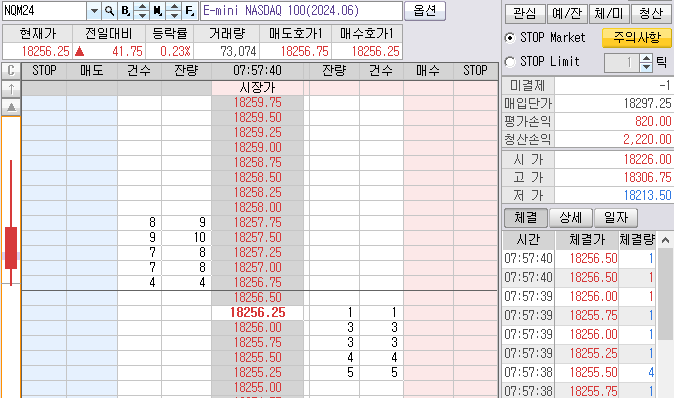Select price 18259.75 in order book
This screenshot has width=674, height=398.
click(x=257, y=103)
